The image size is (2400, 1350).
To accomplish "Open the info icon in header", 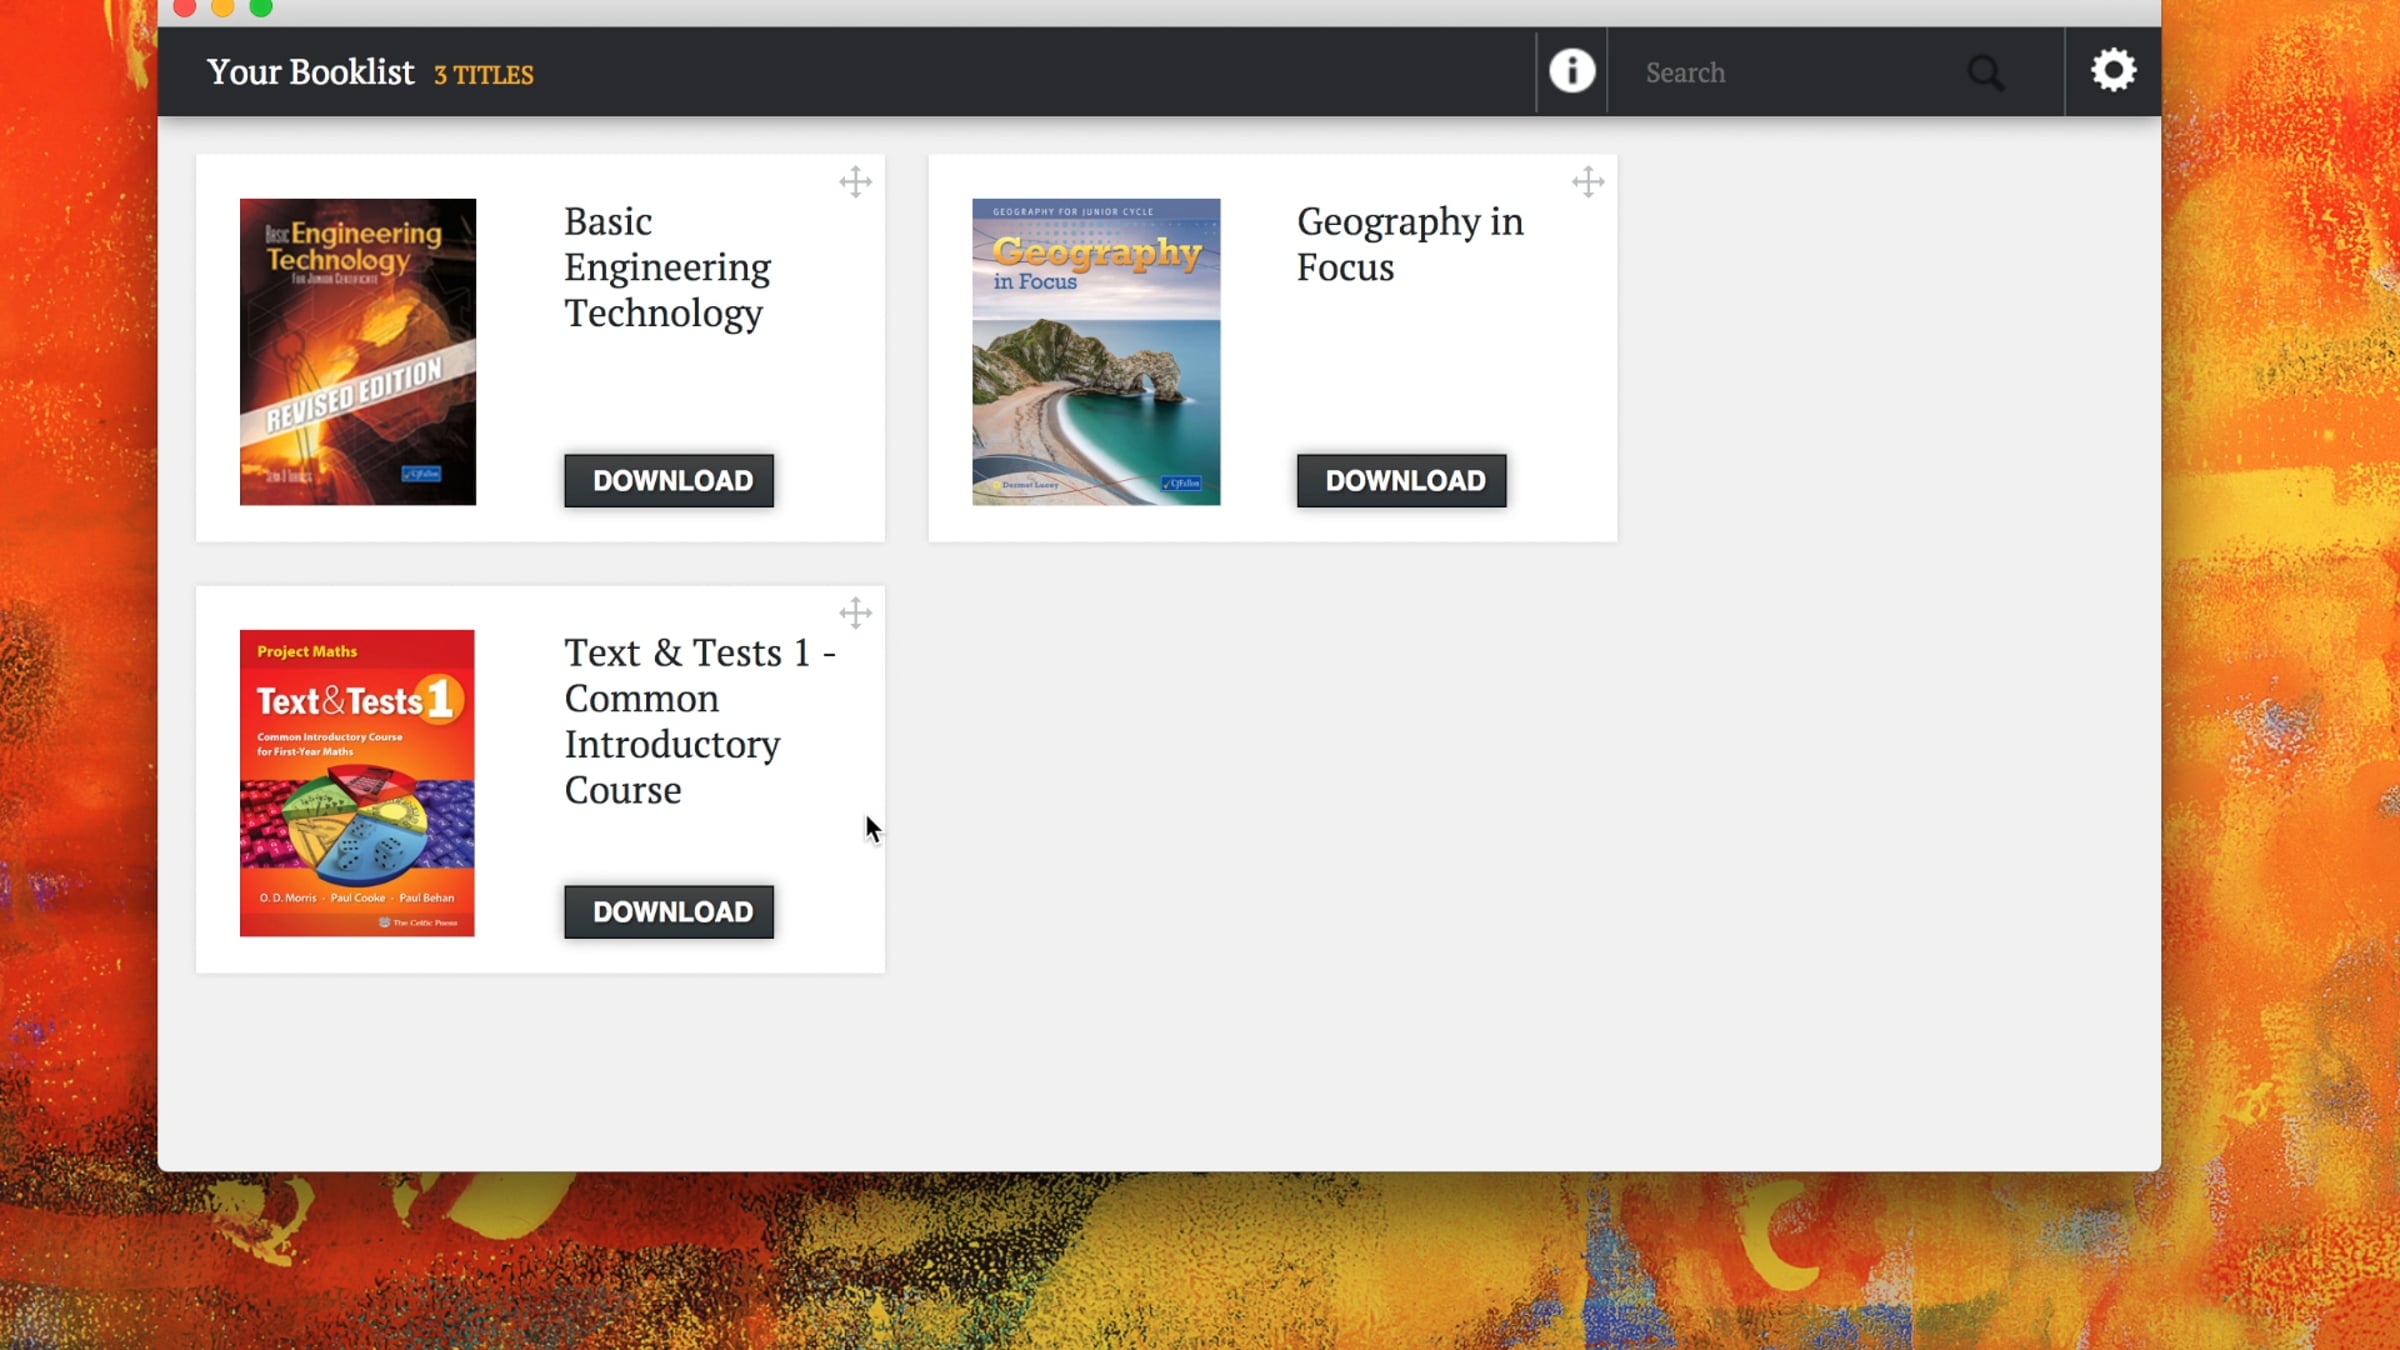I will point(1571,71).
